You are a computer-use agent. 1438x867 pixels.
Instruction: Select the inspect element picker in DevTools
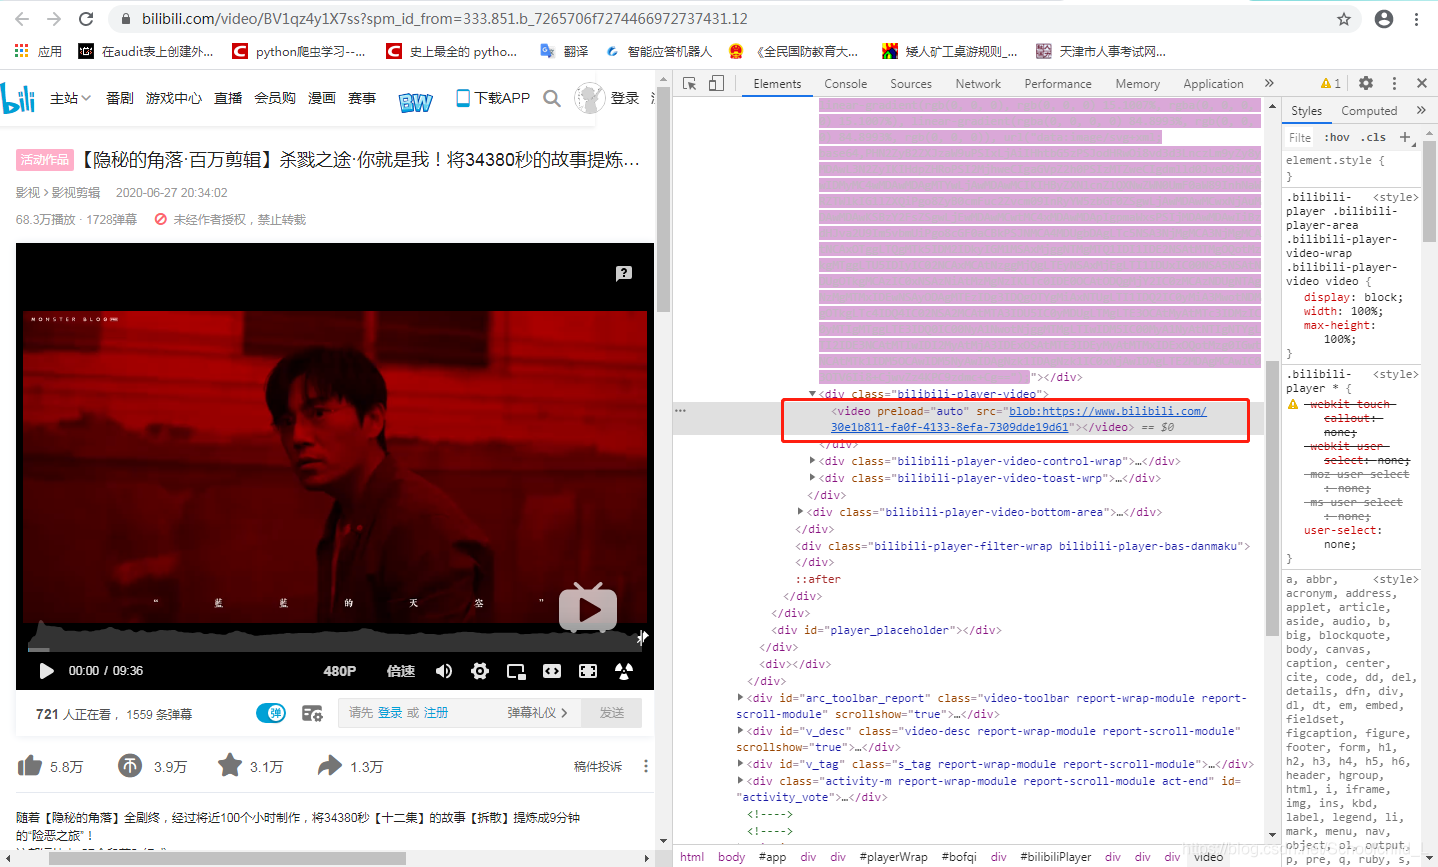click(690, 84)
